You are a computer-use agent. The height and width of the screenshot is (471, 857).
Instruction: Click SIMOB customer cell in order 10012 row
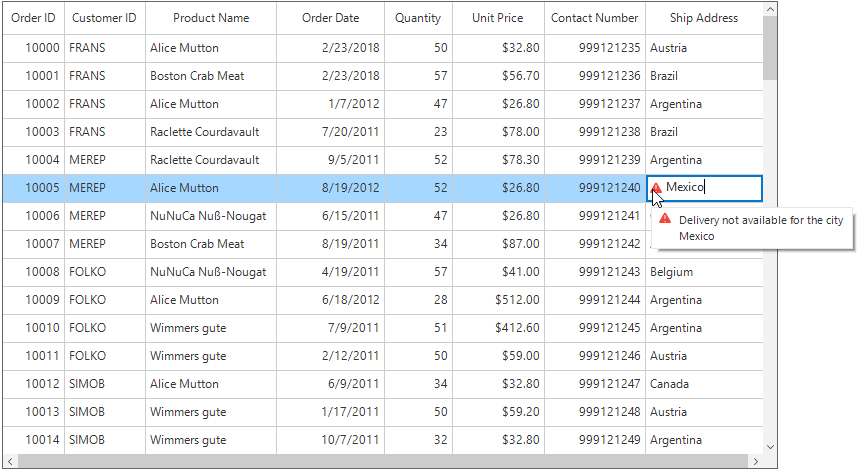105,384
